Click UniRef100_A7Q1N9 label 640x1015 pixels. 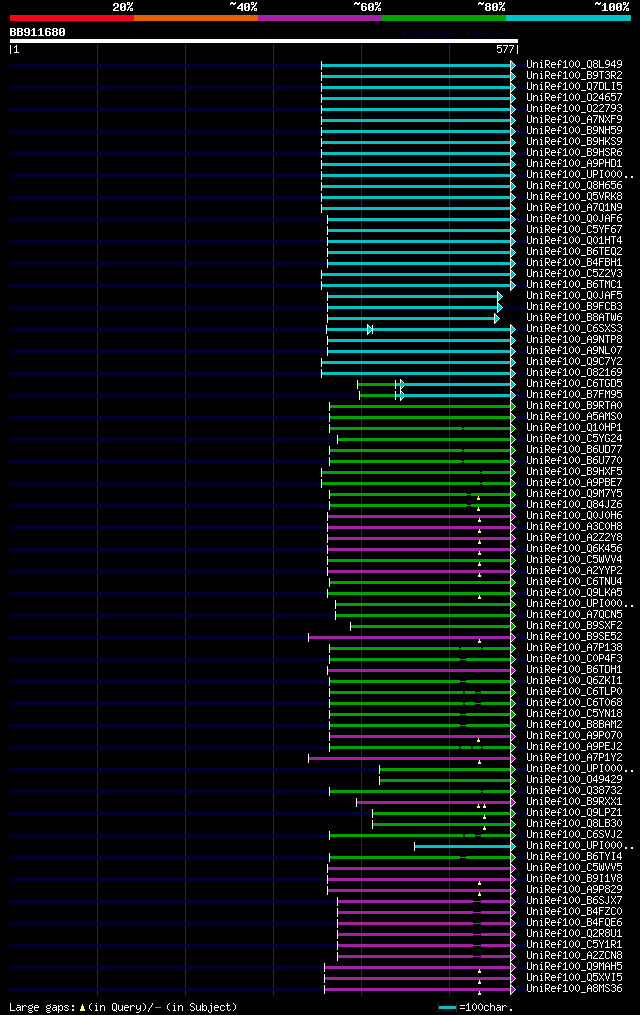click(574, 208)
